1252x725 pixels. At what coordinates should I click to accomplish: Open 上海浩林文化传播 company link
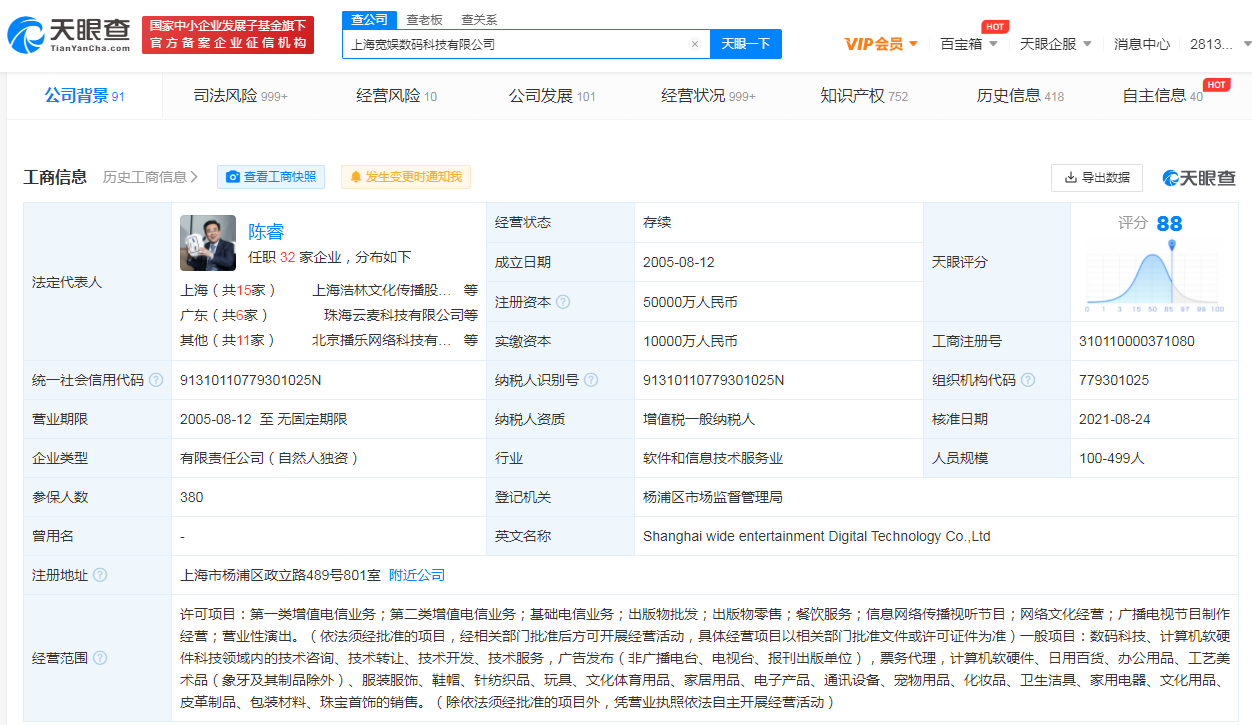click(382, 290)
